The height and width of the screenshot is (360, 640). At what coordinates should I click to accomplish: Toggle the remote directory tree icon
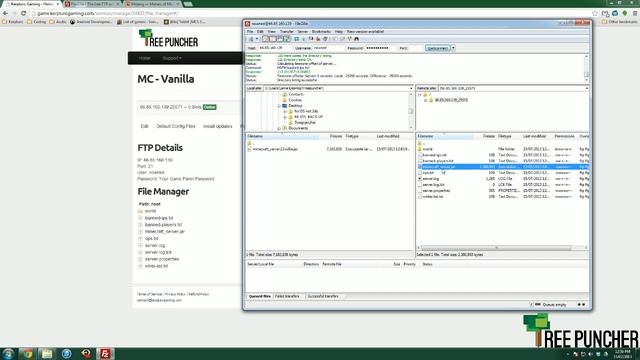(x=280, y=39)
